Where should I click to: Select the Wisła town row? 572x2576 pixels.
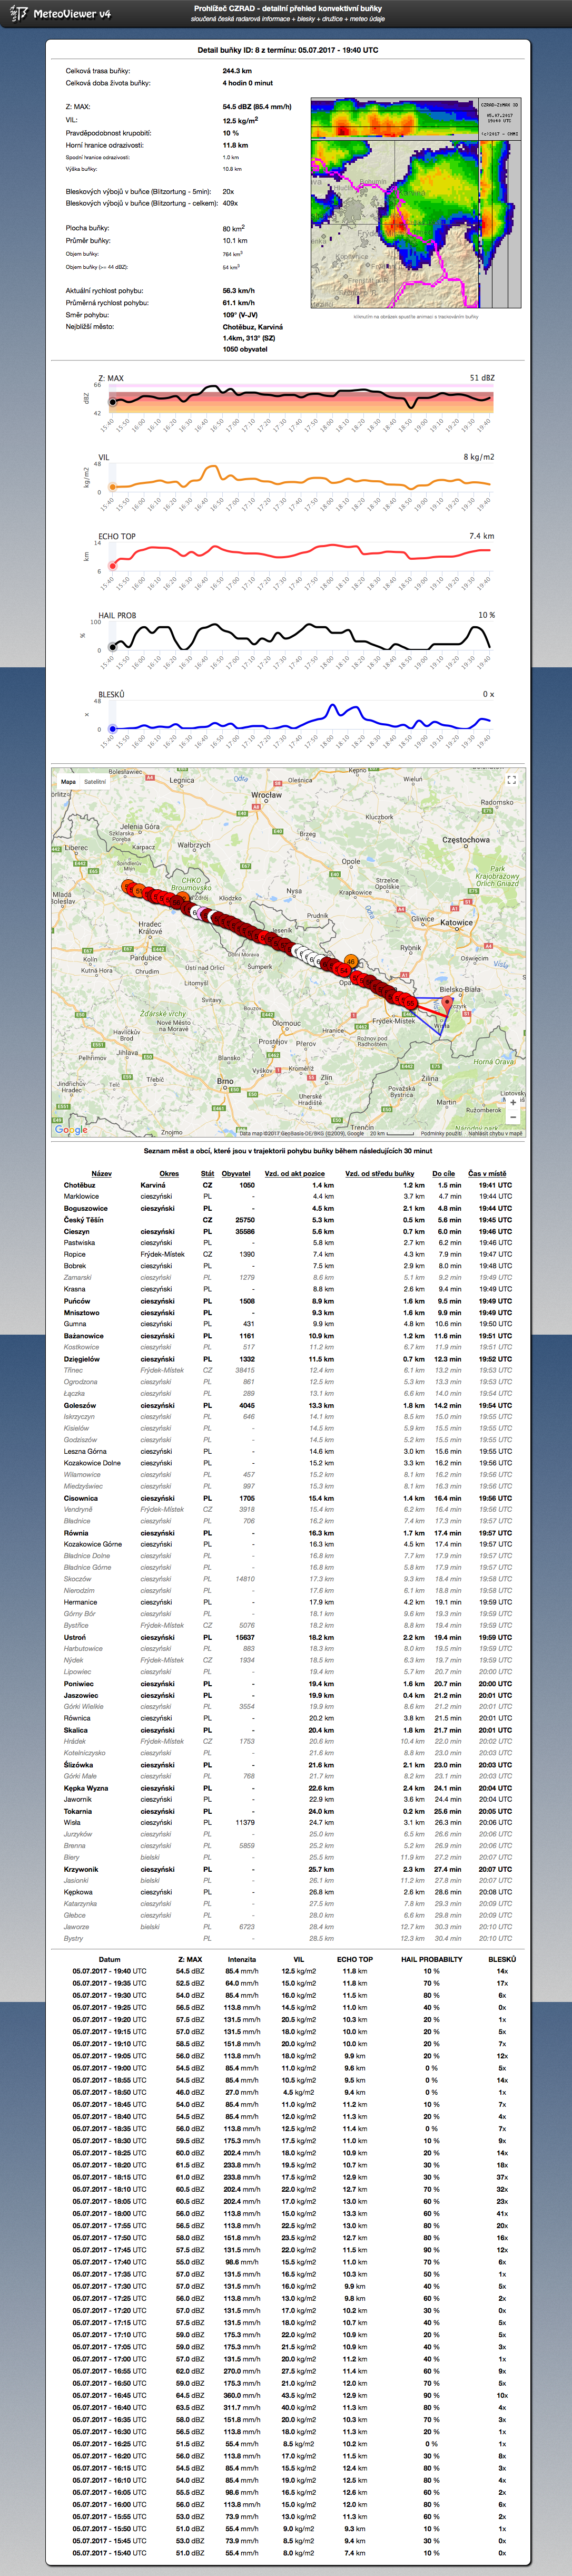click(287, 1823)
